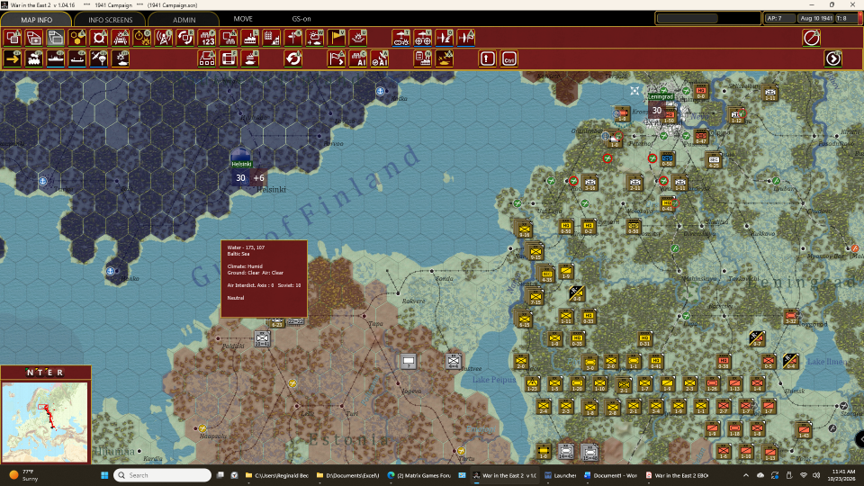Toggle second stacked-windows map info icon
The width and height of the screenshot is (864, 486).
click(34, 37)
